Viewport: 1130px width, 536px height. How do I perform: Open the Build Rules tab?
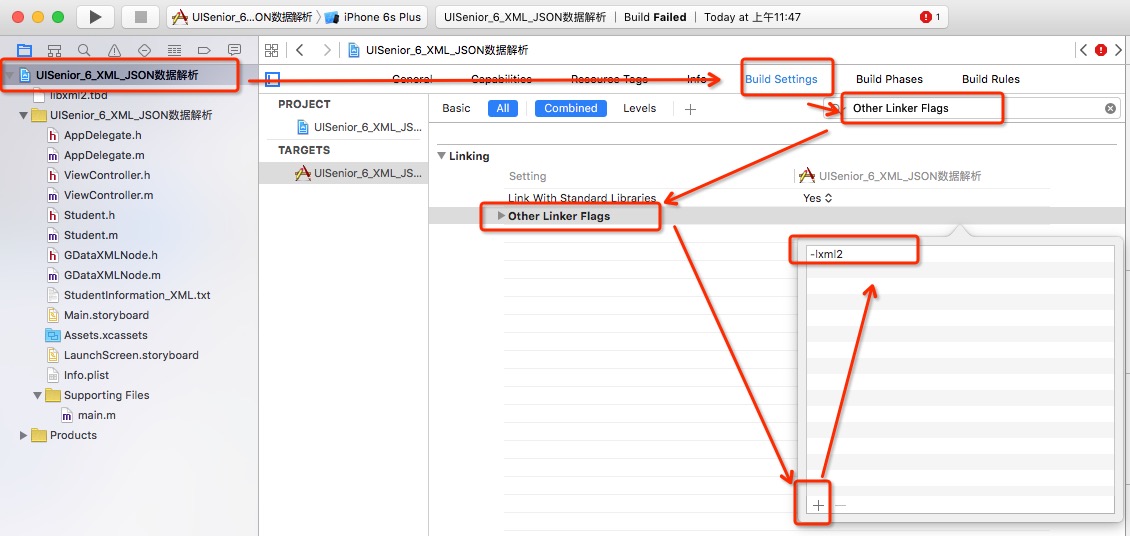pyautogui.click(x=991, y=79)
